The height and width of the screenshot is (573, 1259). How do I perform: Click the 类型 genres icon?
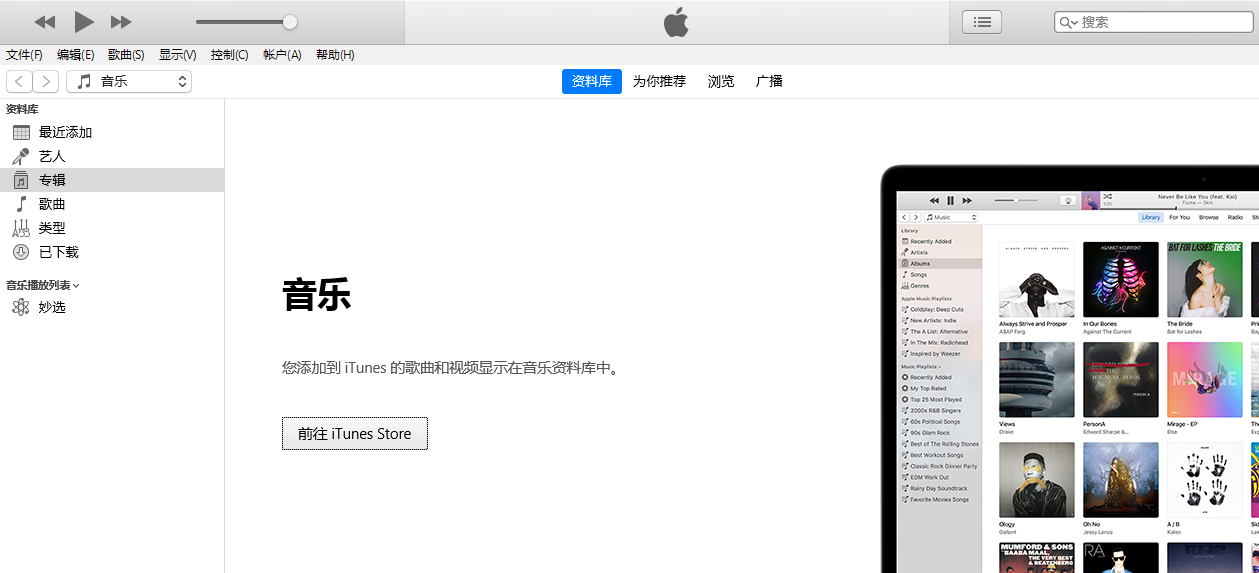point(21,228)
